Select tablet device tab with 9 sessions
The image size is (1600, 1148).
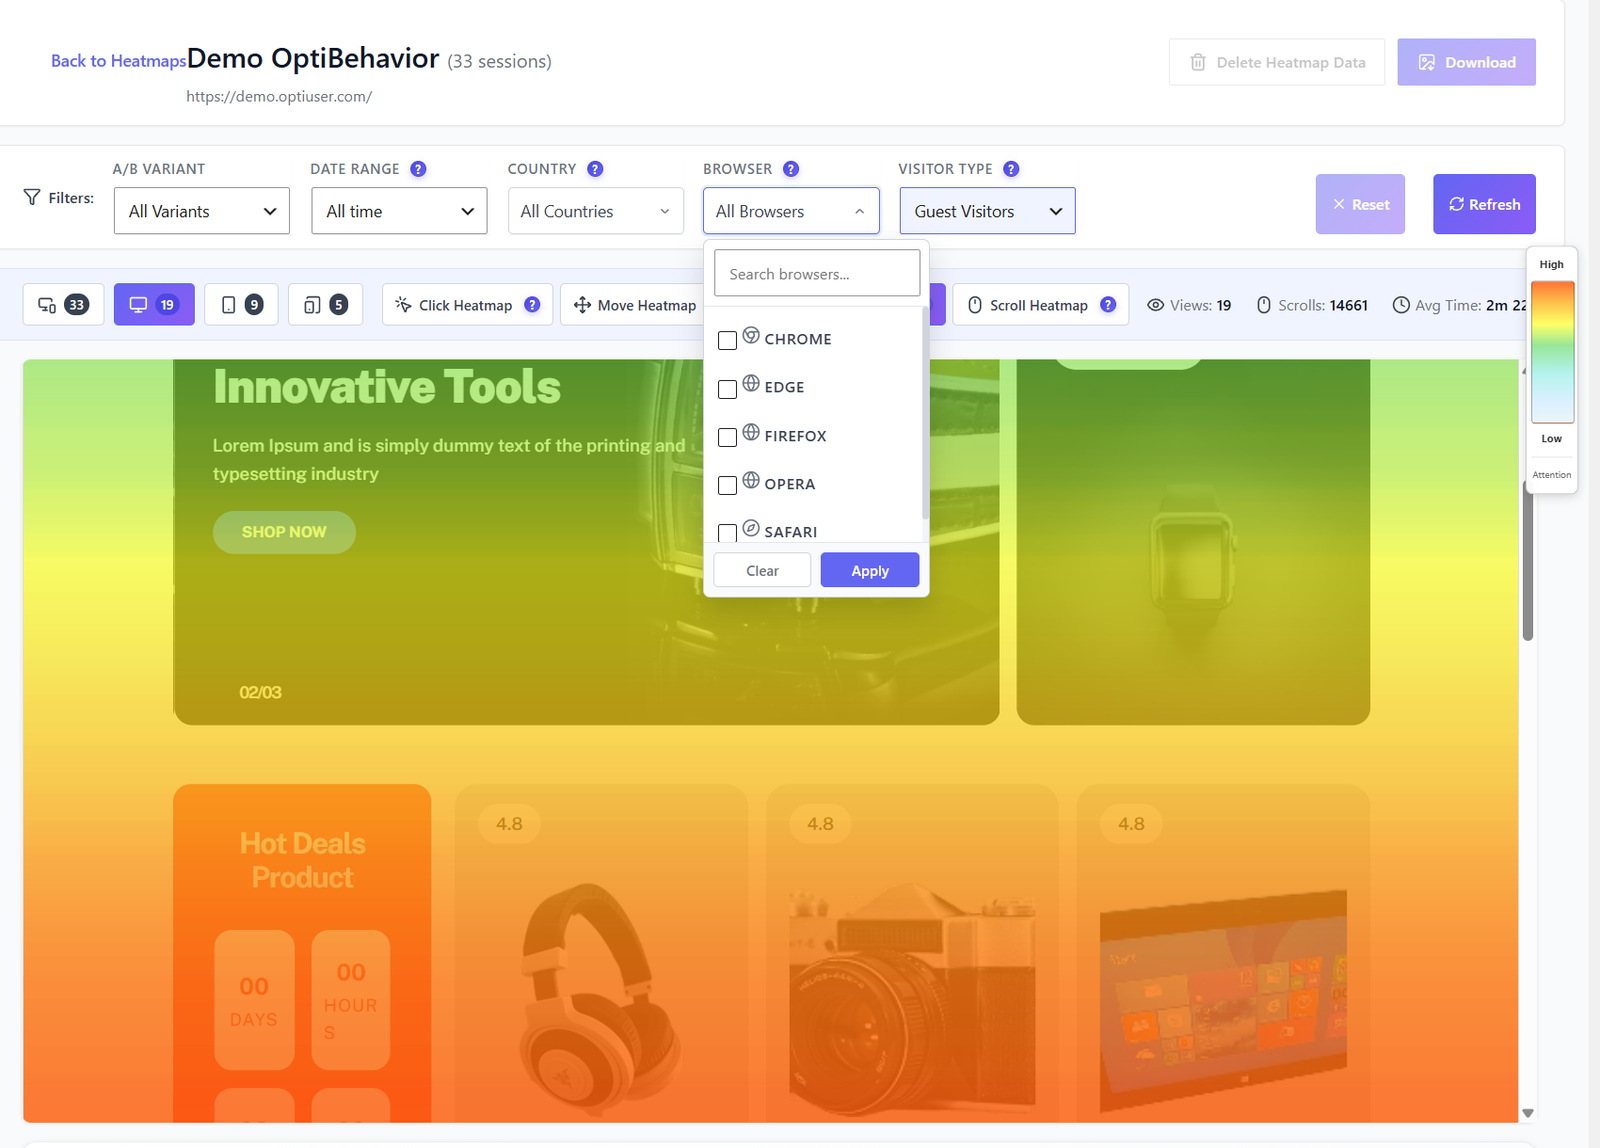coord(241,305)
